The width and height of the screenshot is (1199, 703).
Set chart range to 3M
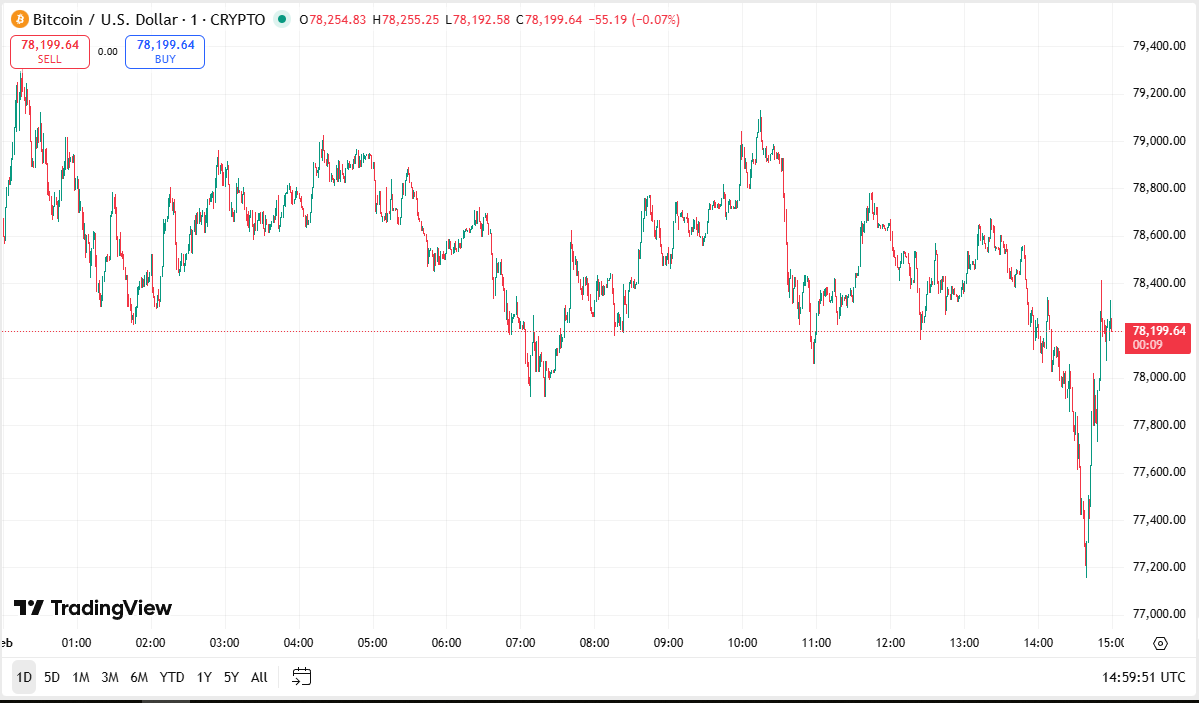(x=110, y=677)
